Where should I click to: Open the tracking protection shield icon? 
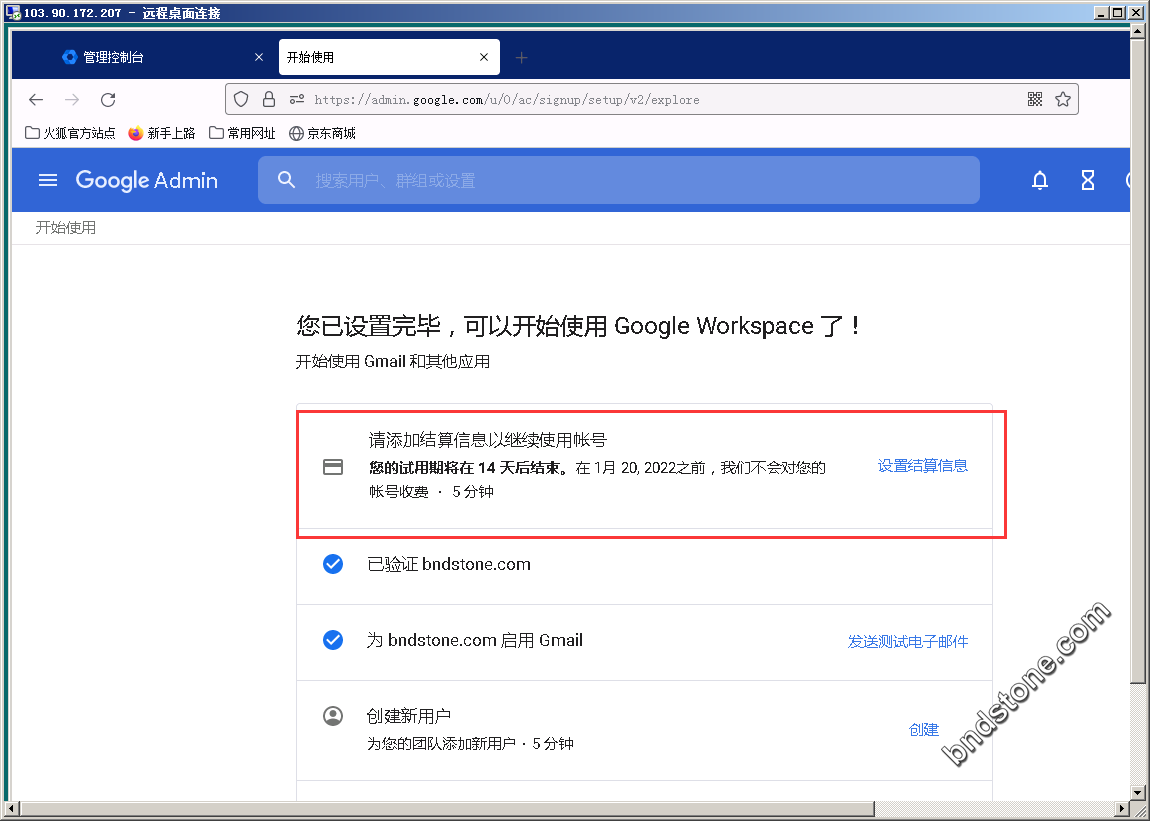[241, 99]
